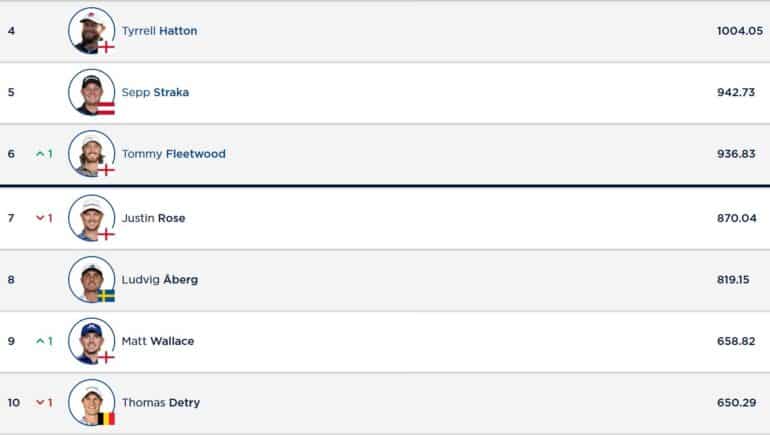Screen dimensions: 770x435
Task: Select Tommy Fleetwood's portrait image
Action: tap(91, 153)
